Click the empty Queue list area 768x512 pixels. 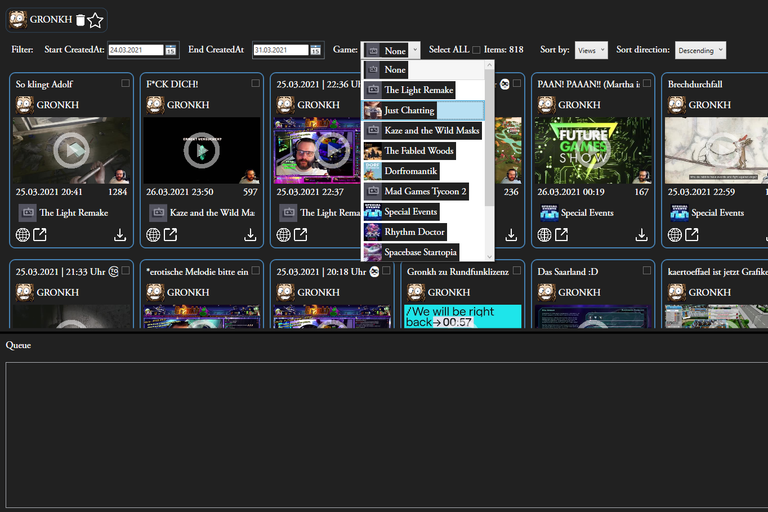pyautogui.click(x=386, y=435)
